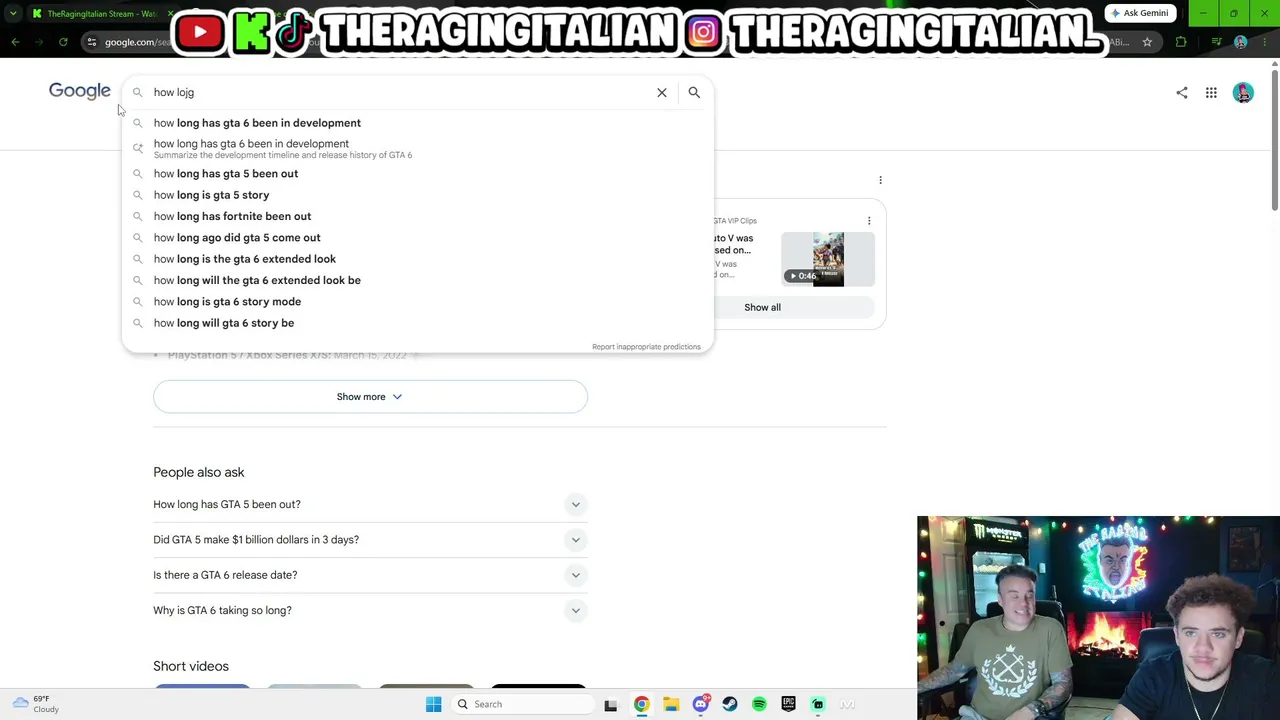This screenshot has width=1280, height=720.
Task: Click the browser back arrow
Action: (15, 42)
